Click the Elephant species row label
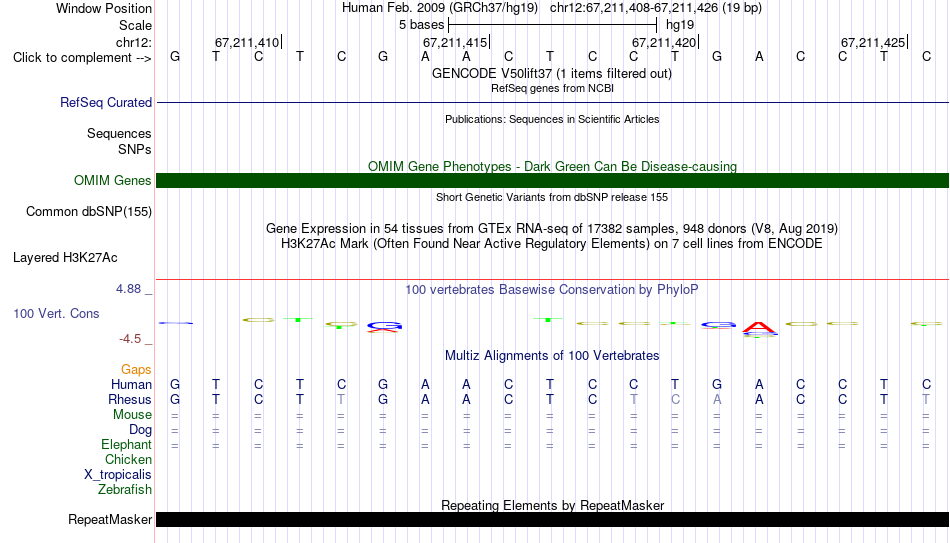The width and height of the screenshot is (950, 543). tap(126, 445)
